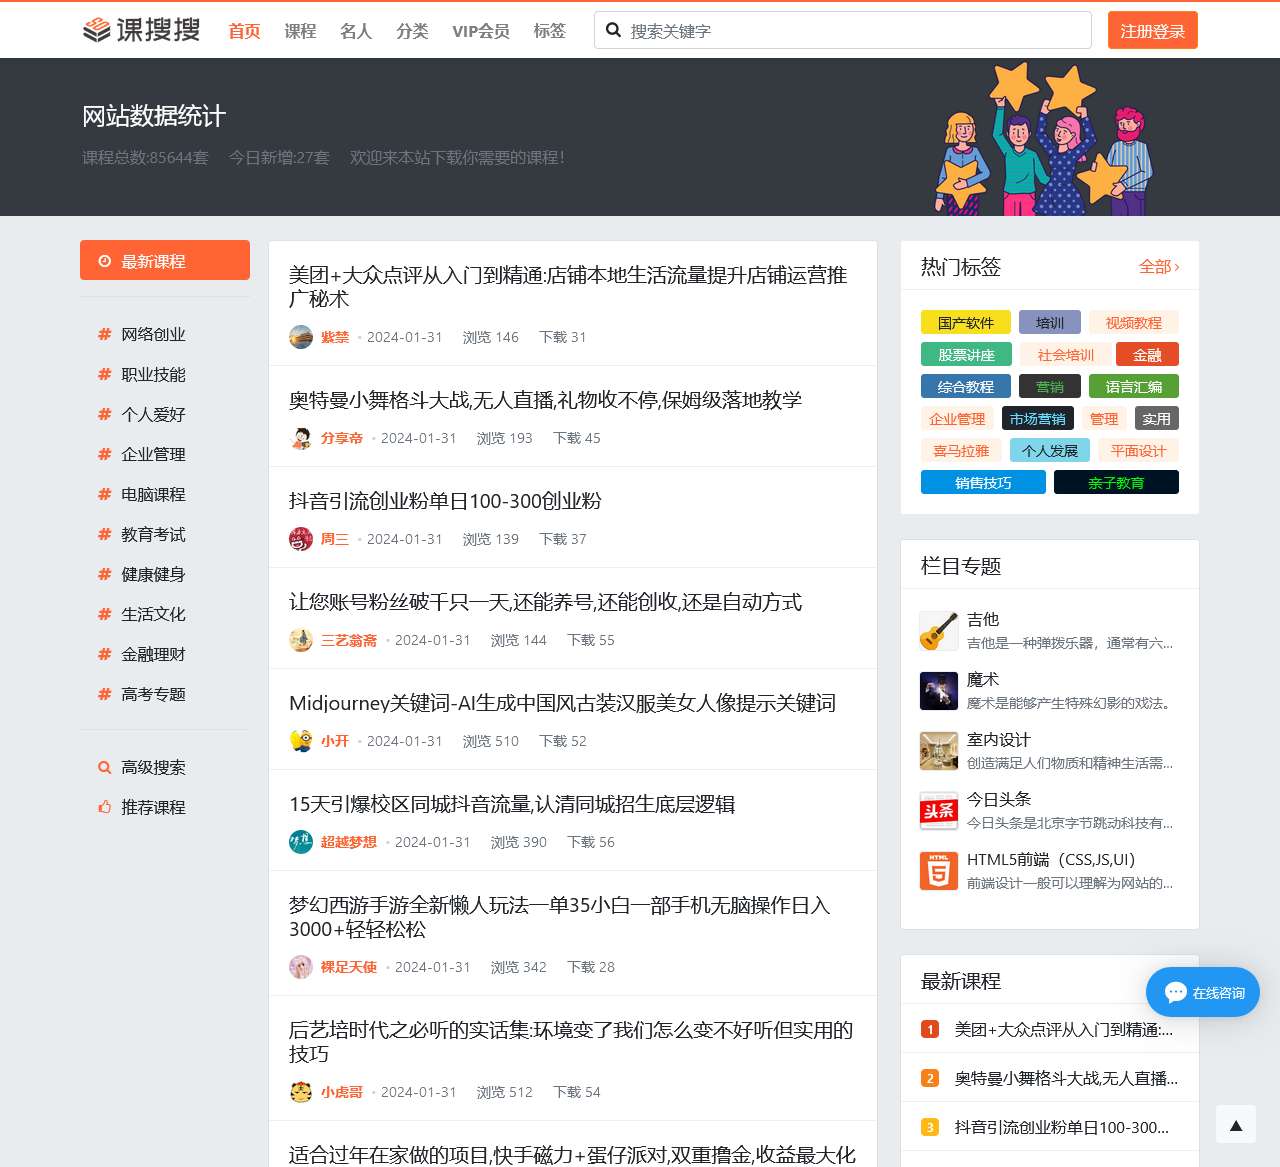Viewport: 1280px width, 1167px height.
Task: Open 课程 in top navigation
Action: pyautogui.click(x=300, y=31)
